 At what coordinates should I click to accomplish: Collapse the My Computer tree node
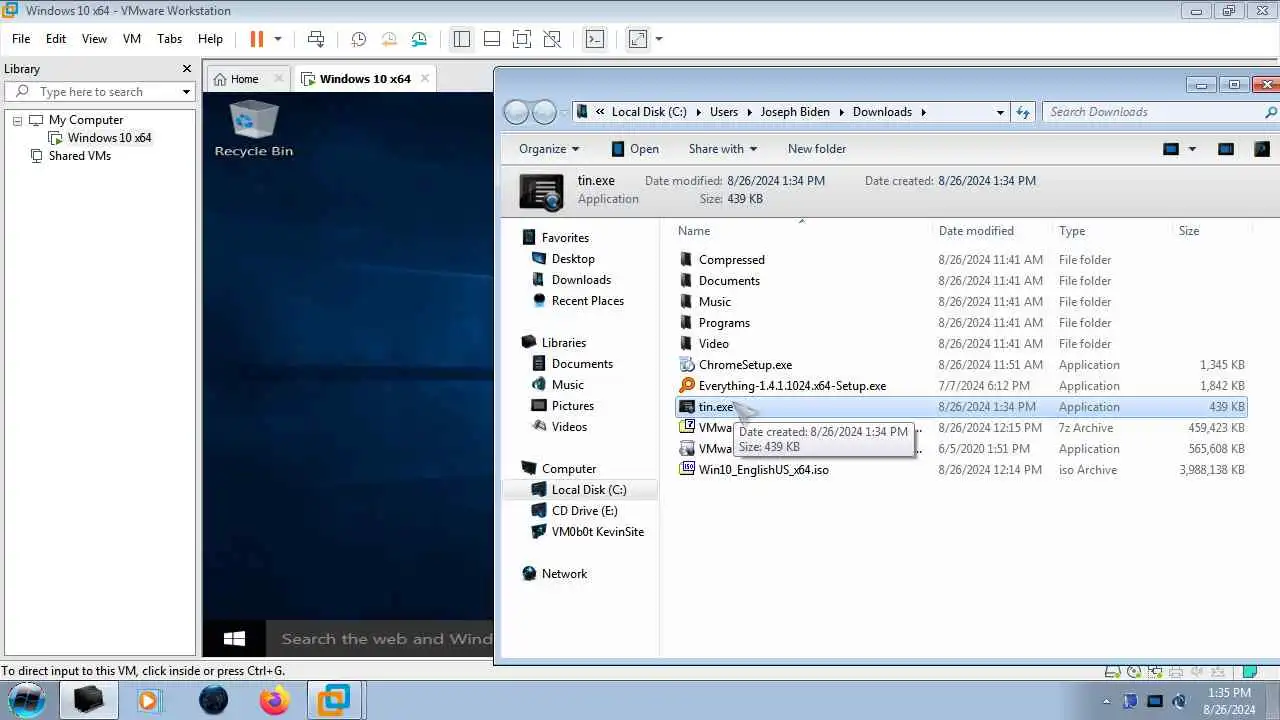[x=17, y=120]
